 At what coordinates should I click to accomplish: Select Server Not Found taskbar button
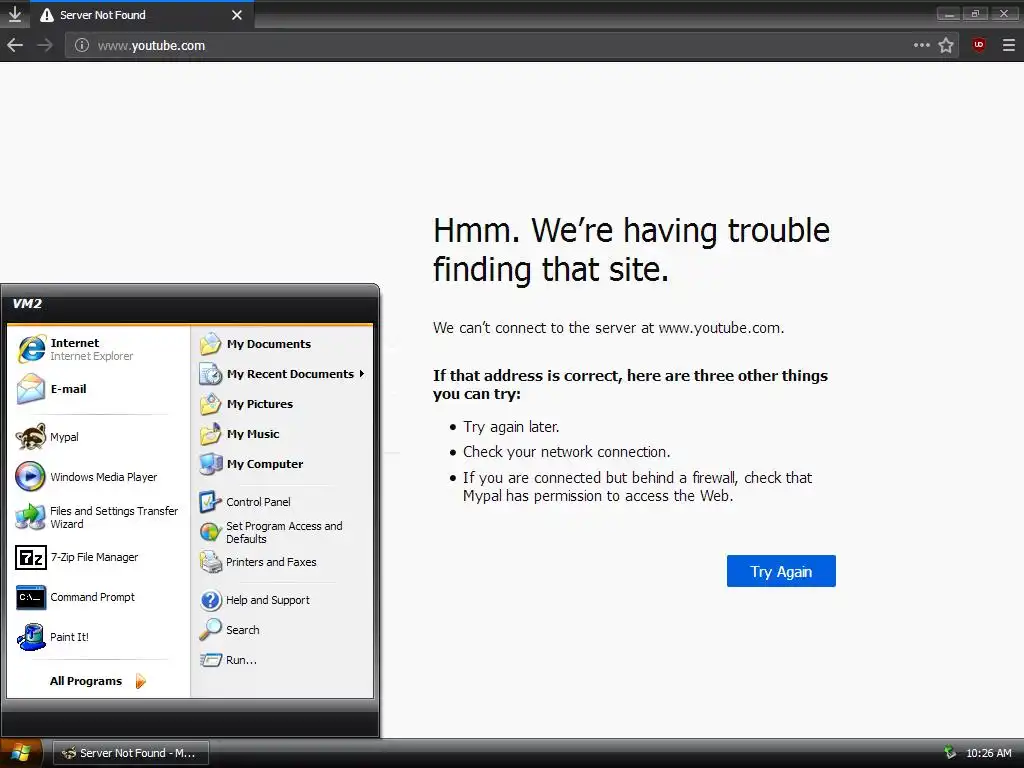(x=131, y=753)
